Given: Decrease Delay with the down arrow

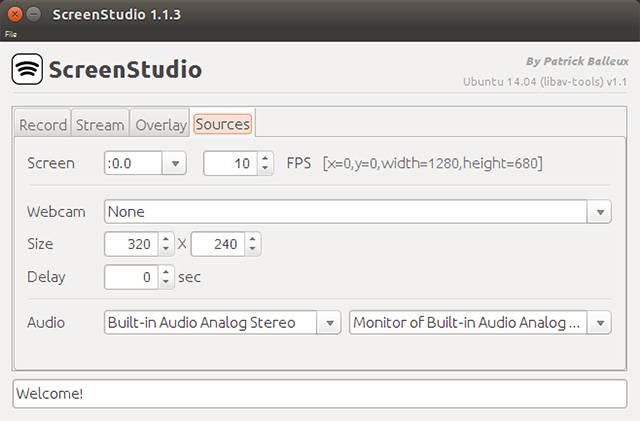Looking at the screenshot, I should [x=166, y=283].
